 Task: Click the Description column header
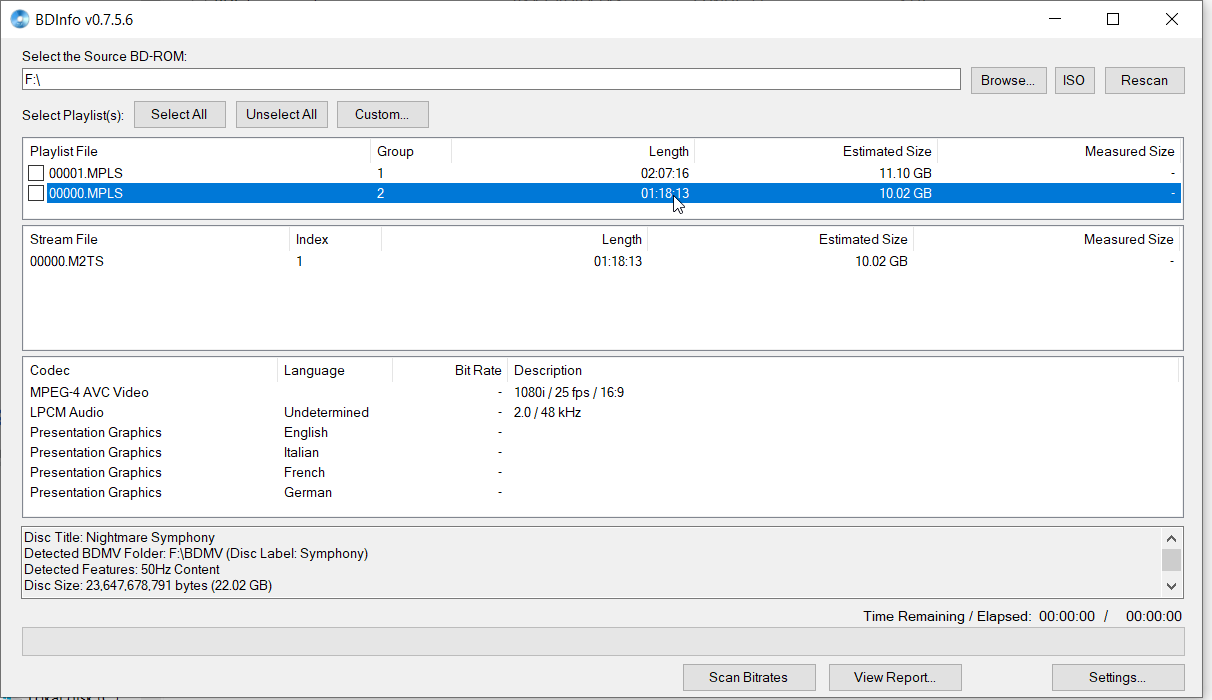tap(843, 370)
